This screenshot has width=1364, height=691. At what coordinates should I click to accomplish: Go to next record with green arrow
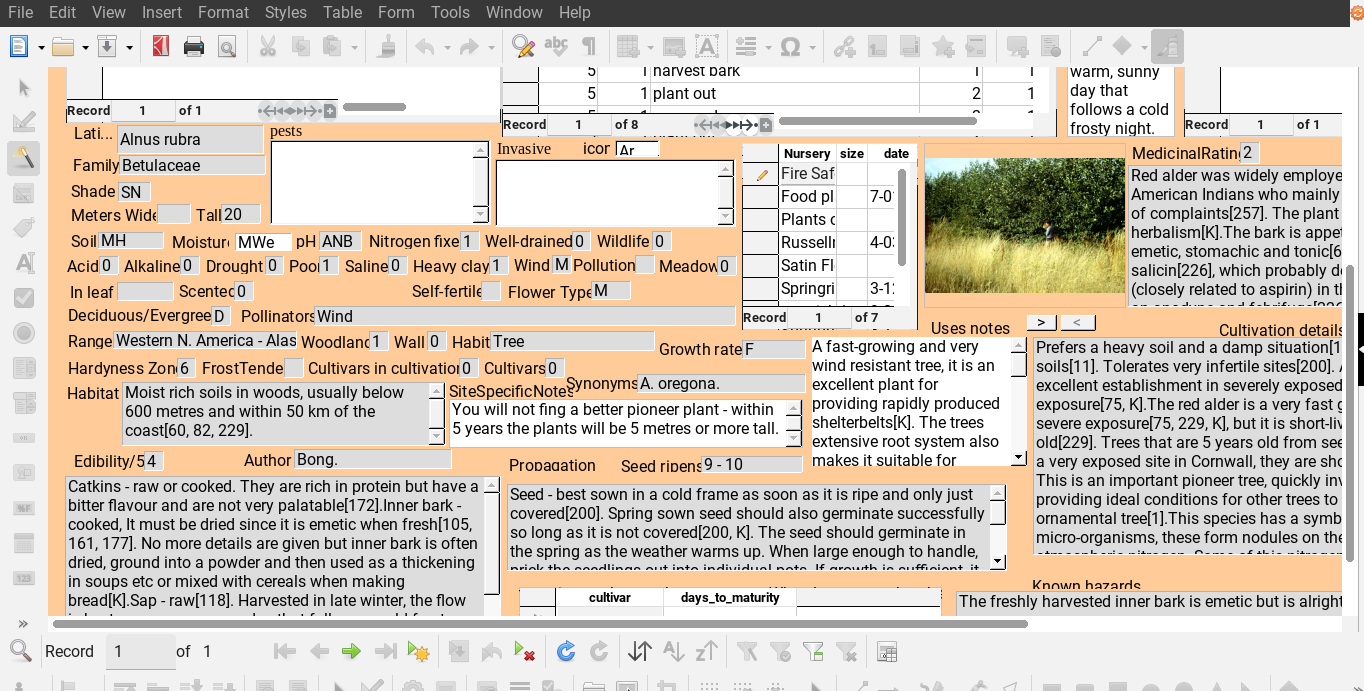point(351,652)
